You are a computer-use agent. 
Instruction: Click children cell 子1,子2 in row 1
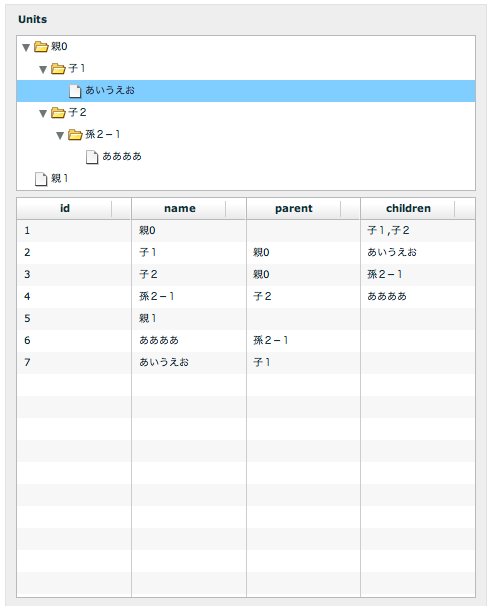(418, 231)
